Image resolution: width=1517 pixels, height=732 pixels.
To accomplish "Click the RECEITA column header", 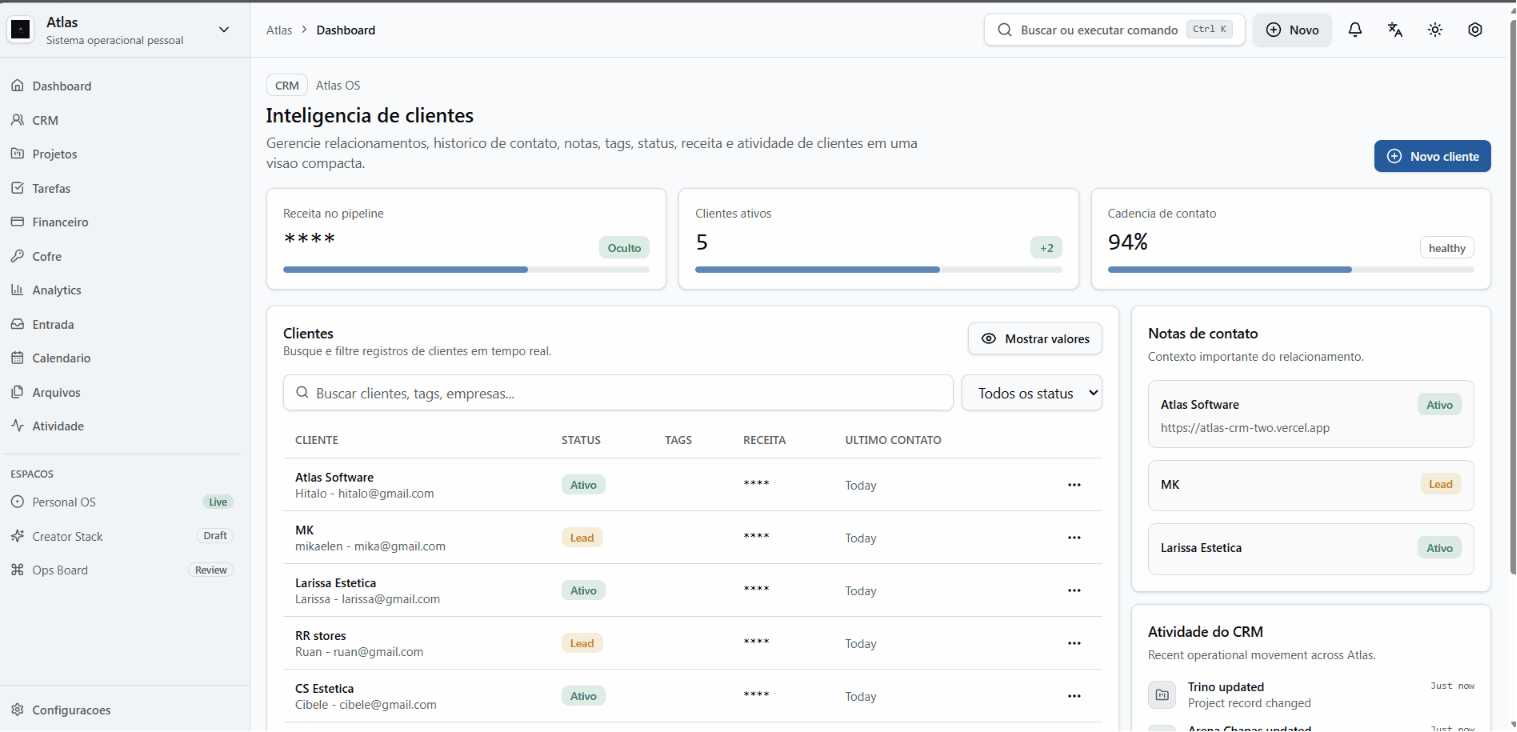I will tap(764, 440).
